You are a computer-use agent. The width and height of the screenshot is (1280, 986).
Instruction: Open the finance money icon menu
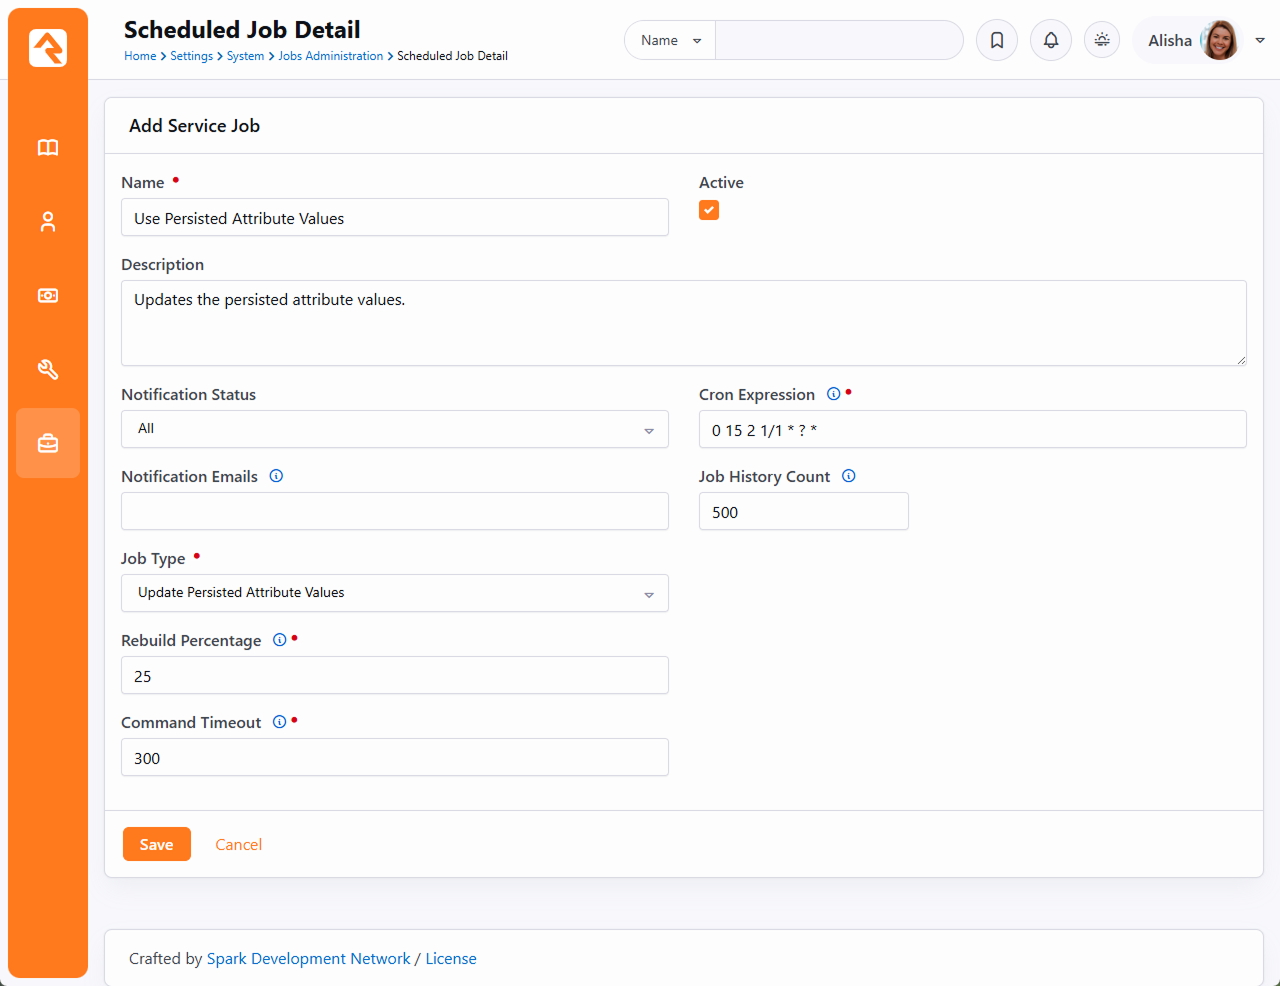(48, 296)
